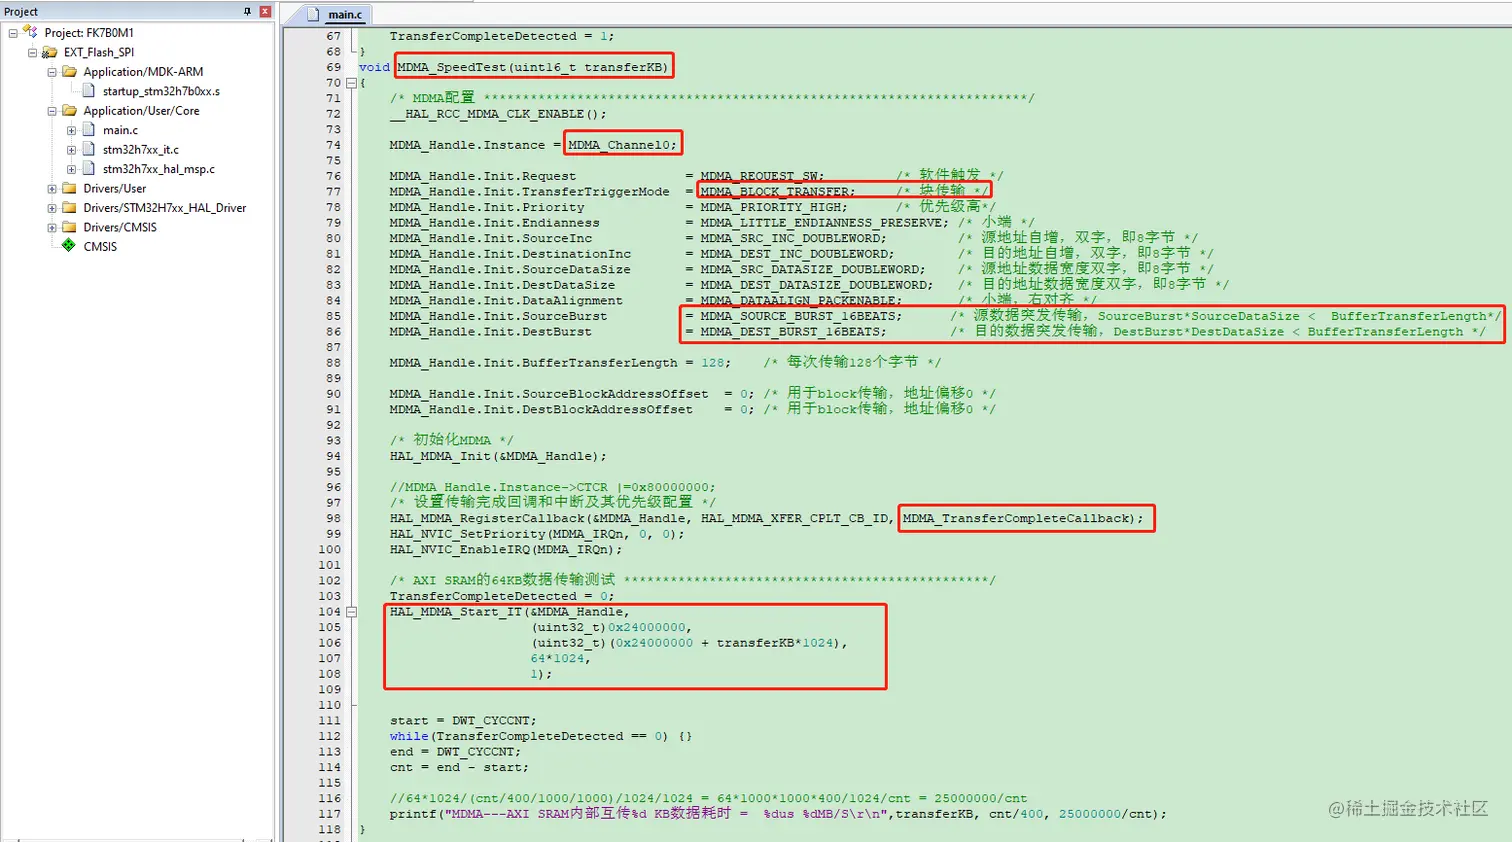
Task: Click line number 94 in the gutter
Action: pyautogui.click(x=333, y=456)
